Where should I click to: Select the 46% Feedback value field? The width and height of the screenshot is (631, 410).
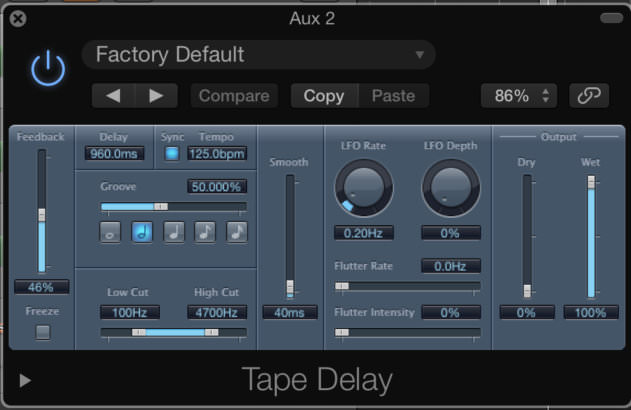point(41,287)
